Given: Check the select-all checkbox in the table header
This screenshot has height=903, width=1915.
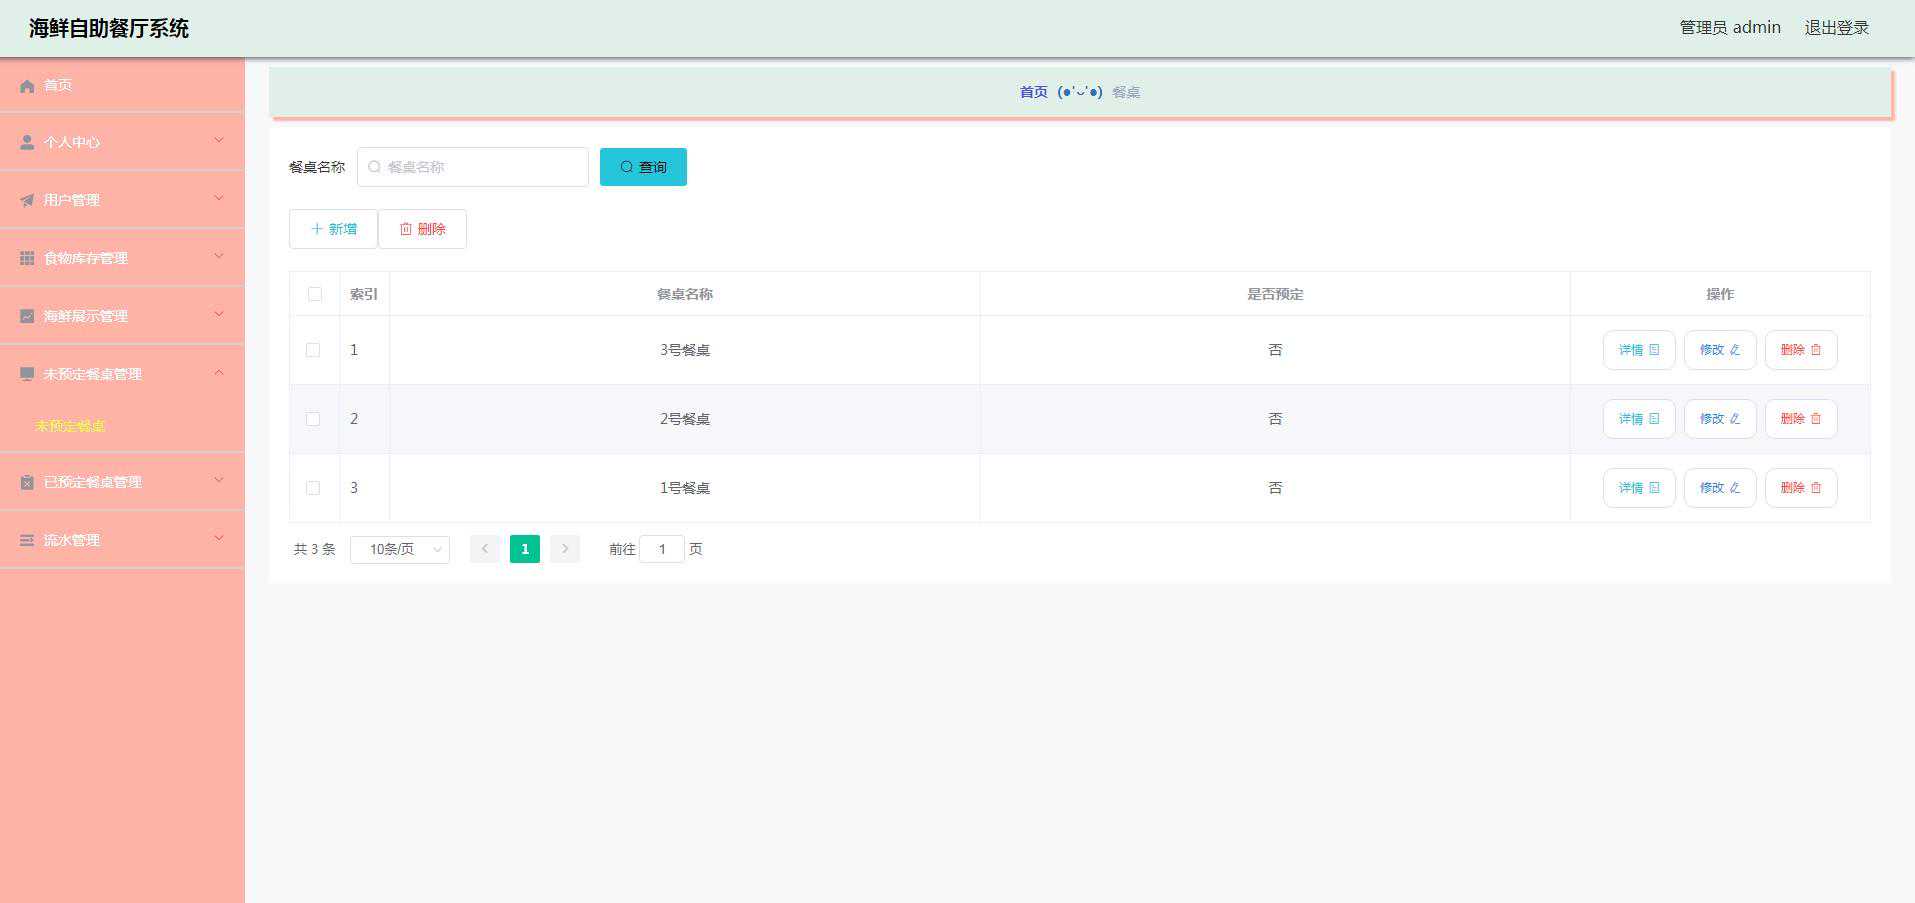Looking at the screenshot, I should coord(315,294).
